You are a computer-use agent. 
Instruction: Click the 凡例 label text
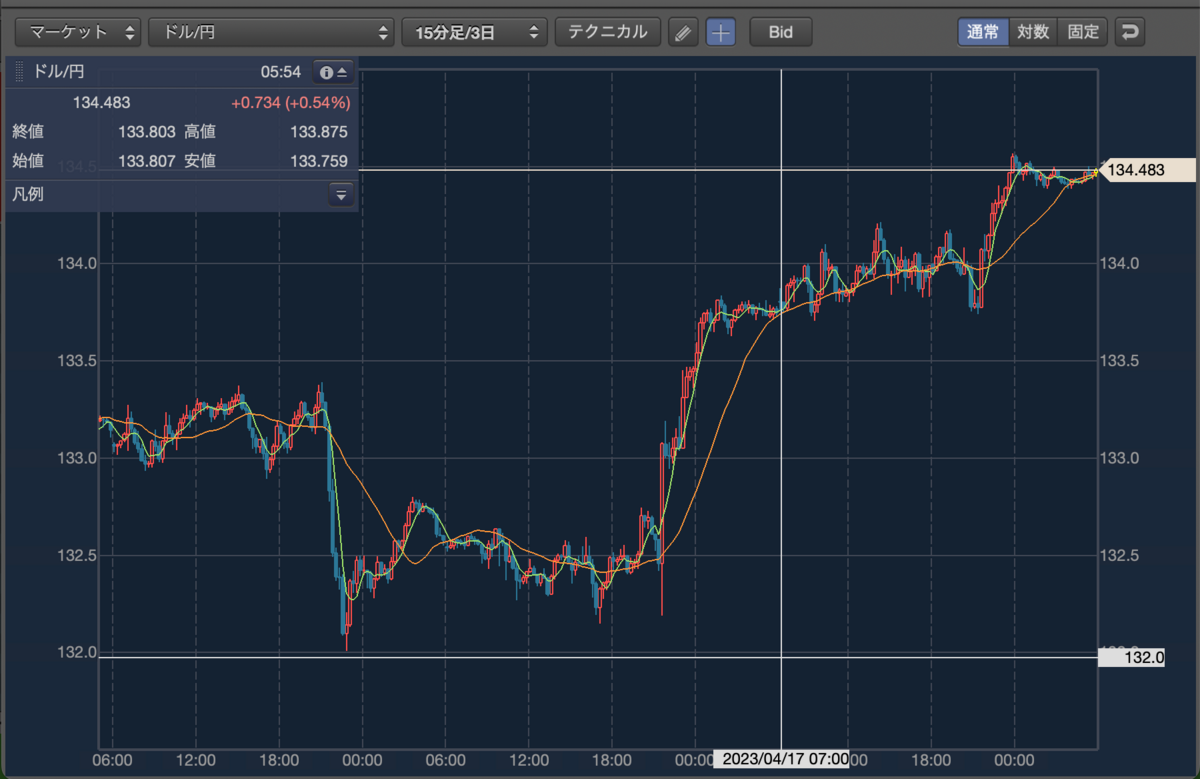tap(28, 195)
